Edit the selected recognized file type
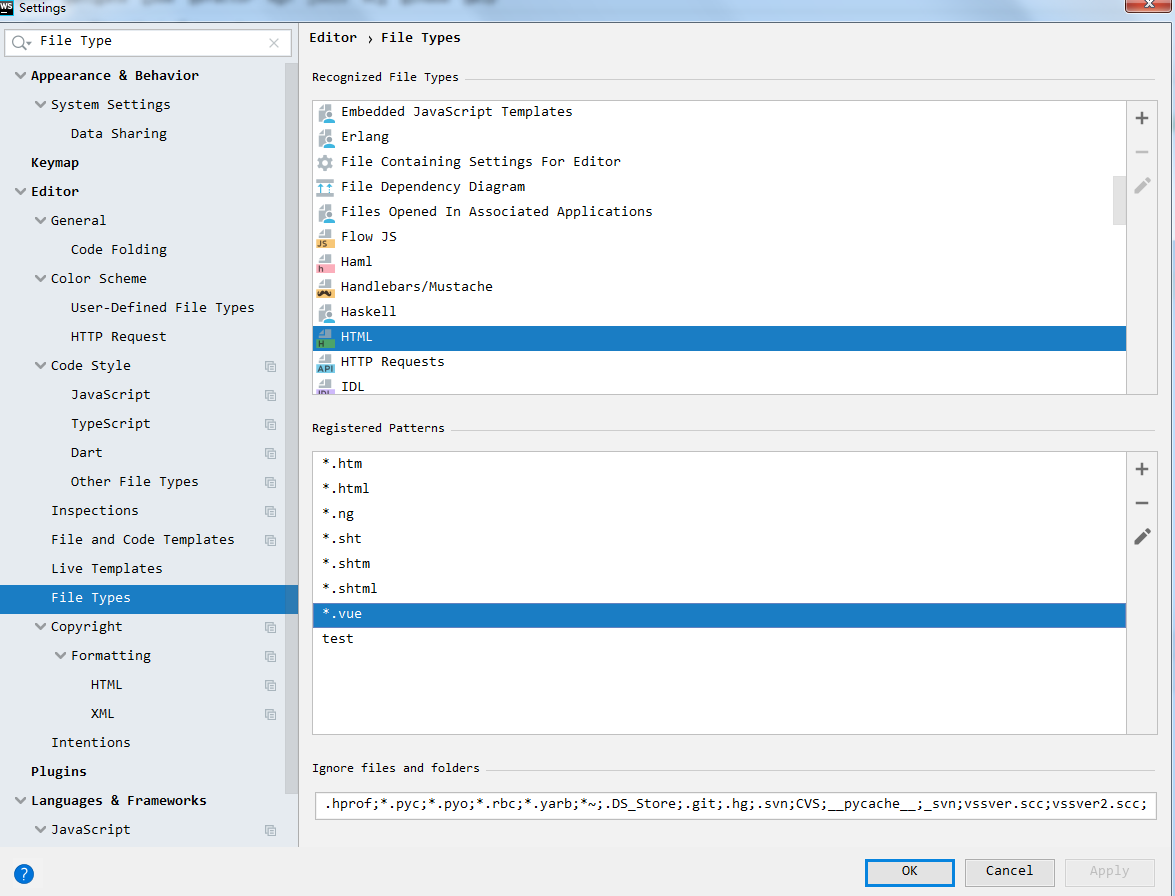This screenshot has height=896, width=1175. point(1141,186)
